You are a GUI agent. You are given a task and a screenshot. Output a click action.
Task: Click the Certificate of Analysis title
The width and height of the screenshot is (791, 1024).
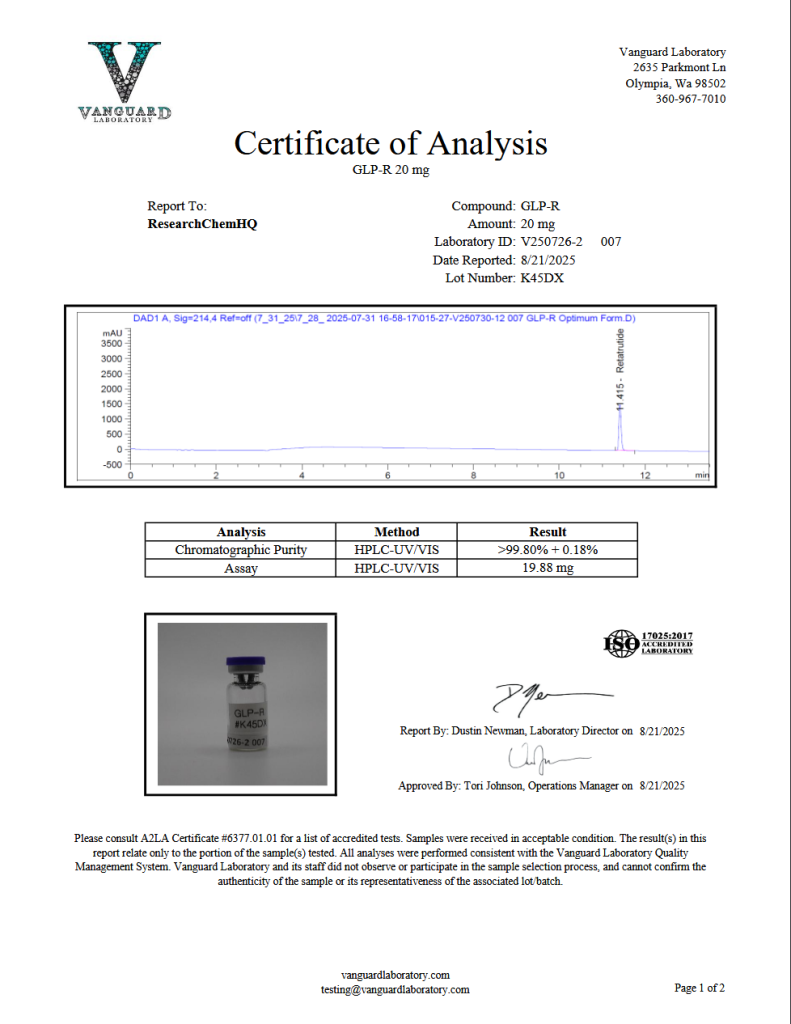coord(390,143)
